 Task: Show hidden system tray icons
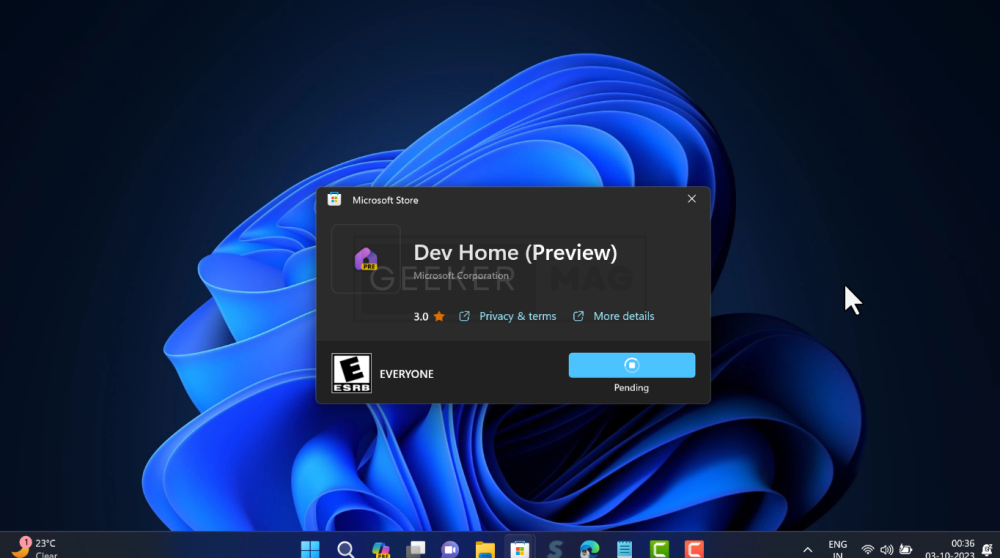[x=807, y=550]
